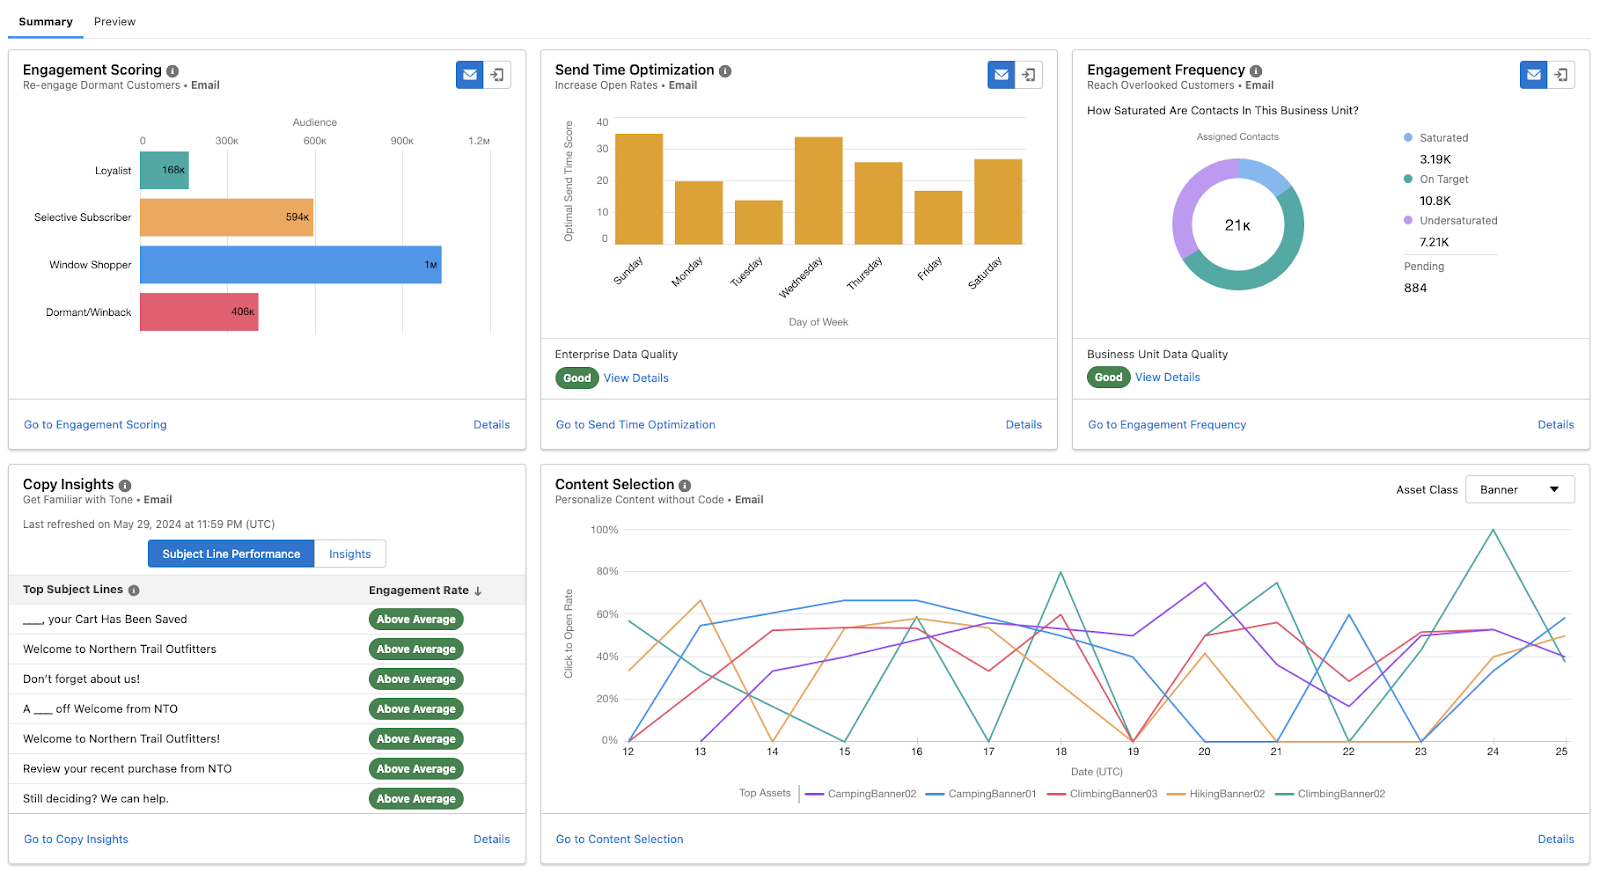Open info icon next to Engagement Scoring title

point(172,71)
